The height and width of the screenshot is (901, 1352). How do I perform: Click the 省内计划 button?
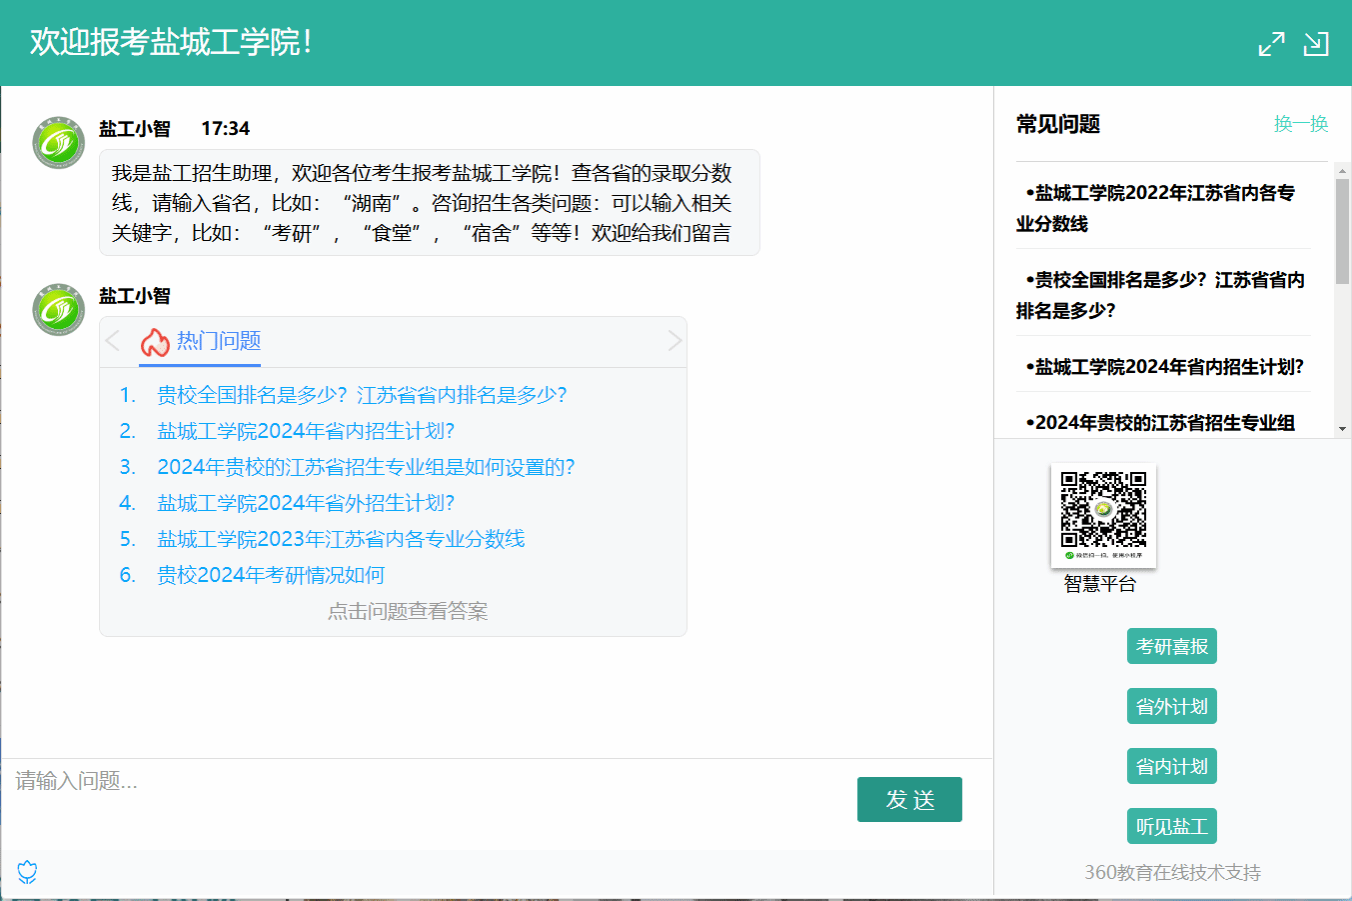[x=1171, y=767]
